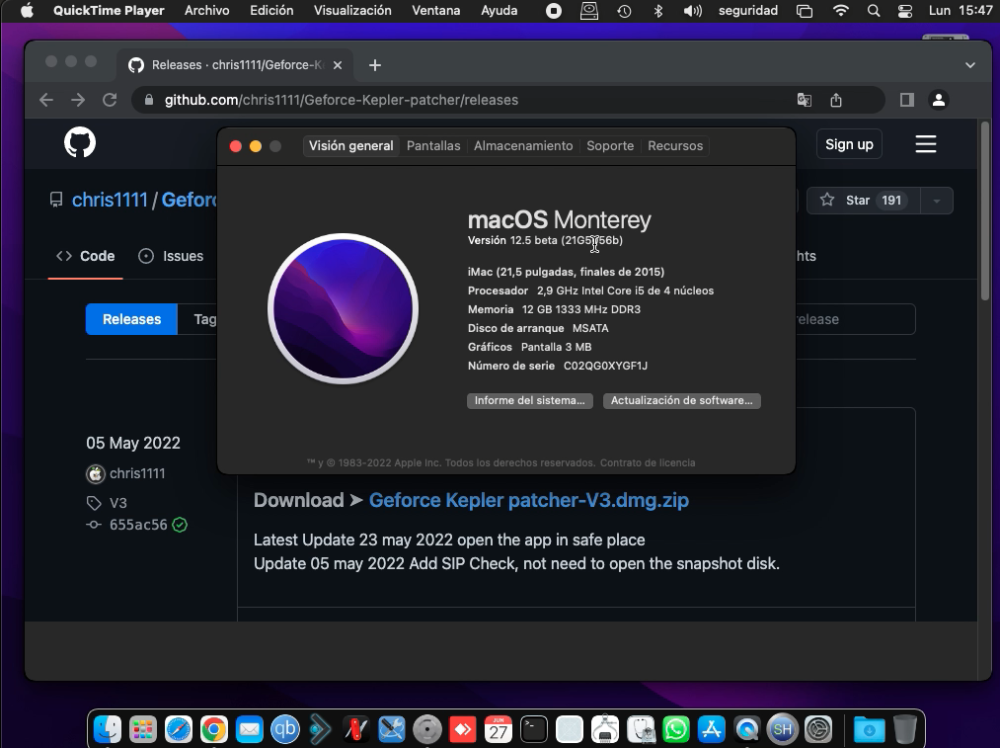
Task: Toggle Chrome side panel icon
Action: (907, 100)
